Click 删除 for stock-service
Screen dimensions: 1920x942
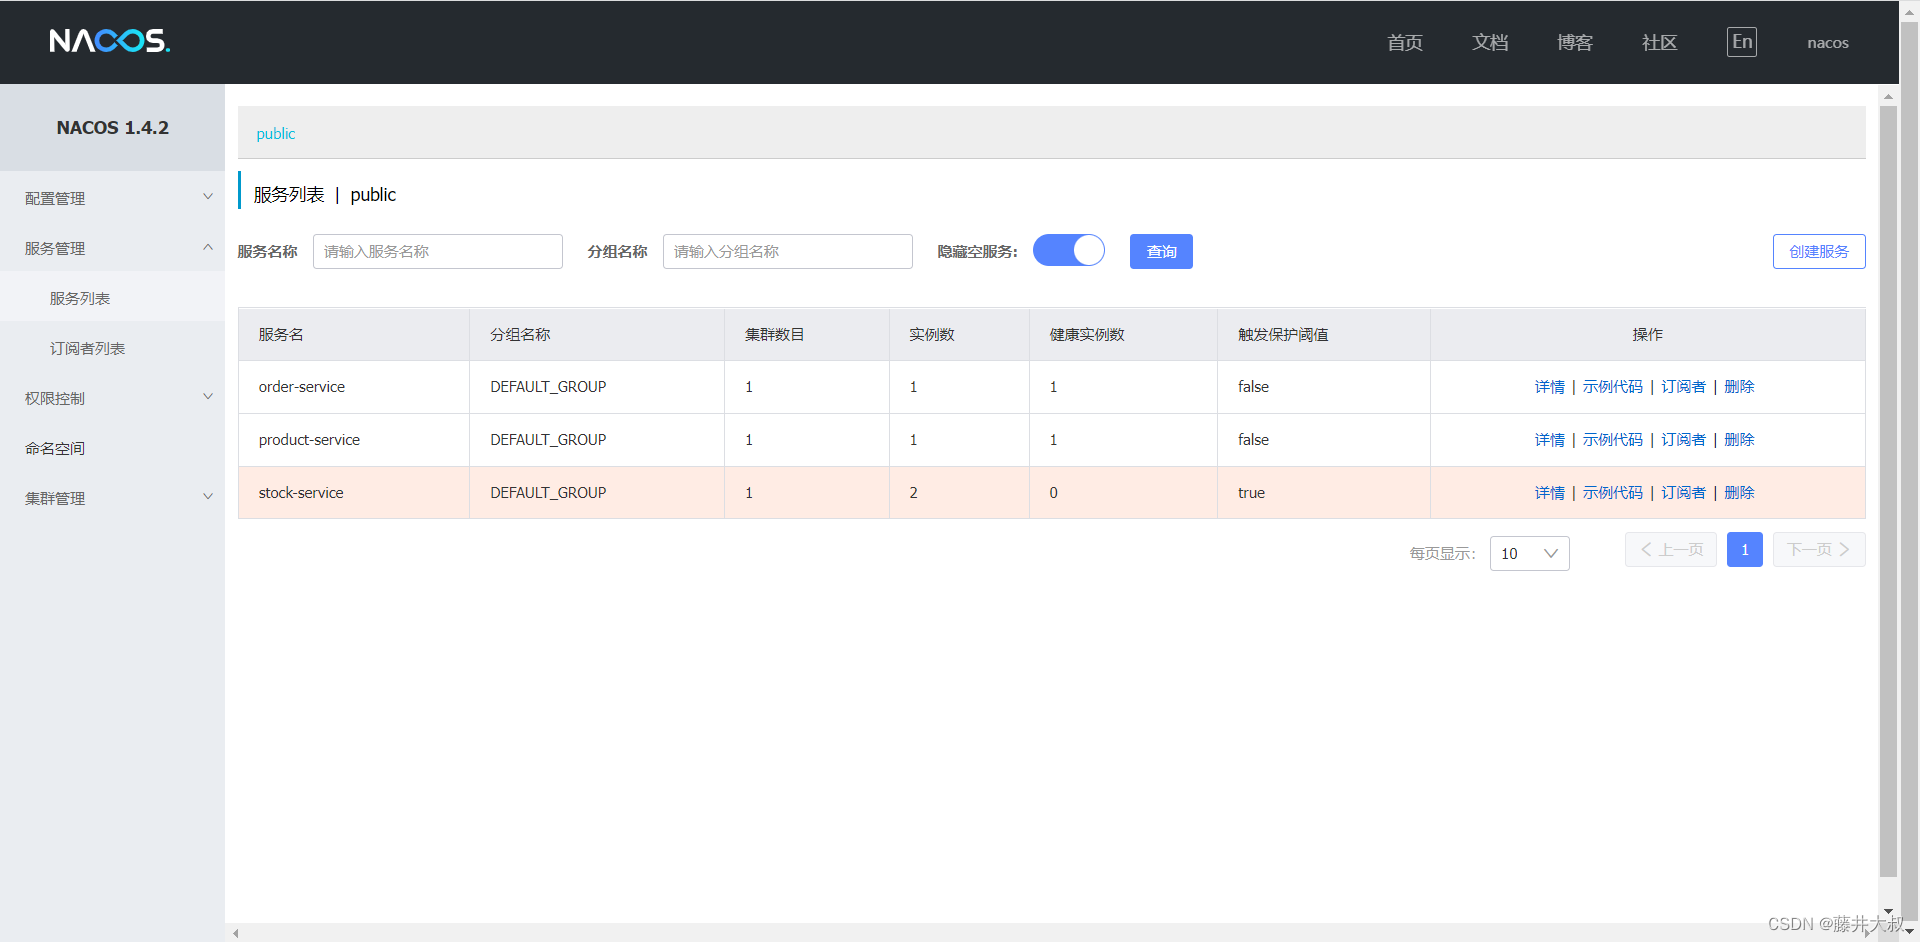(1740, 493)
